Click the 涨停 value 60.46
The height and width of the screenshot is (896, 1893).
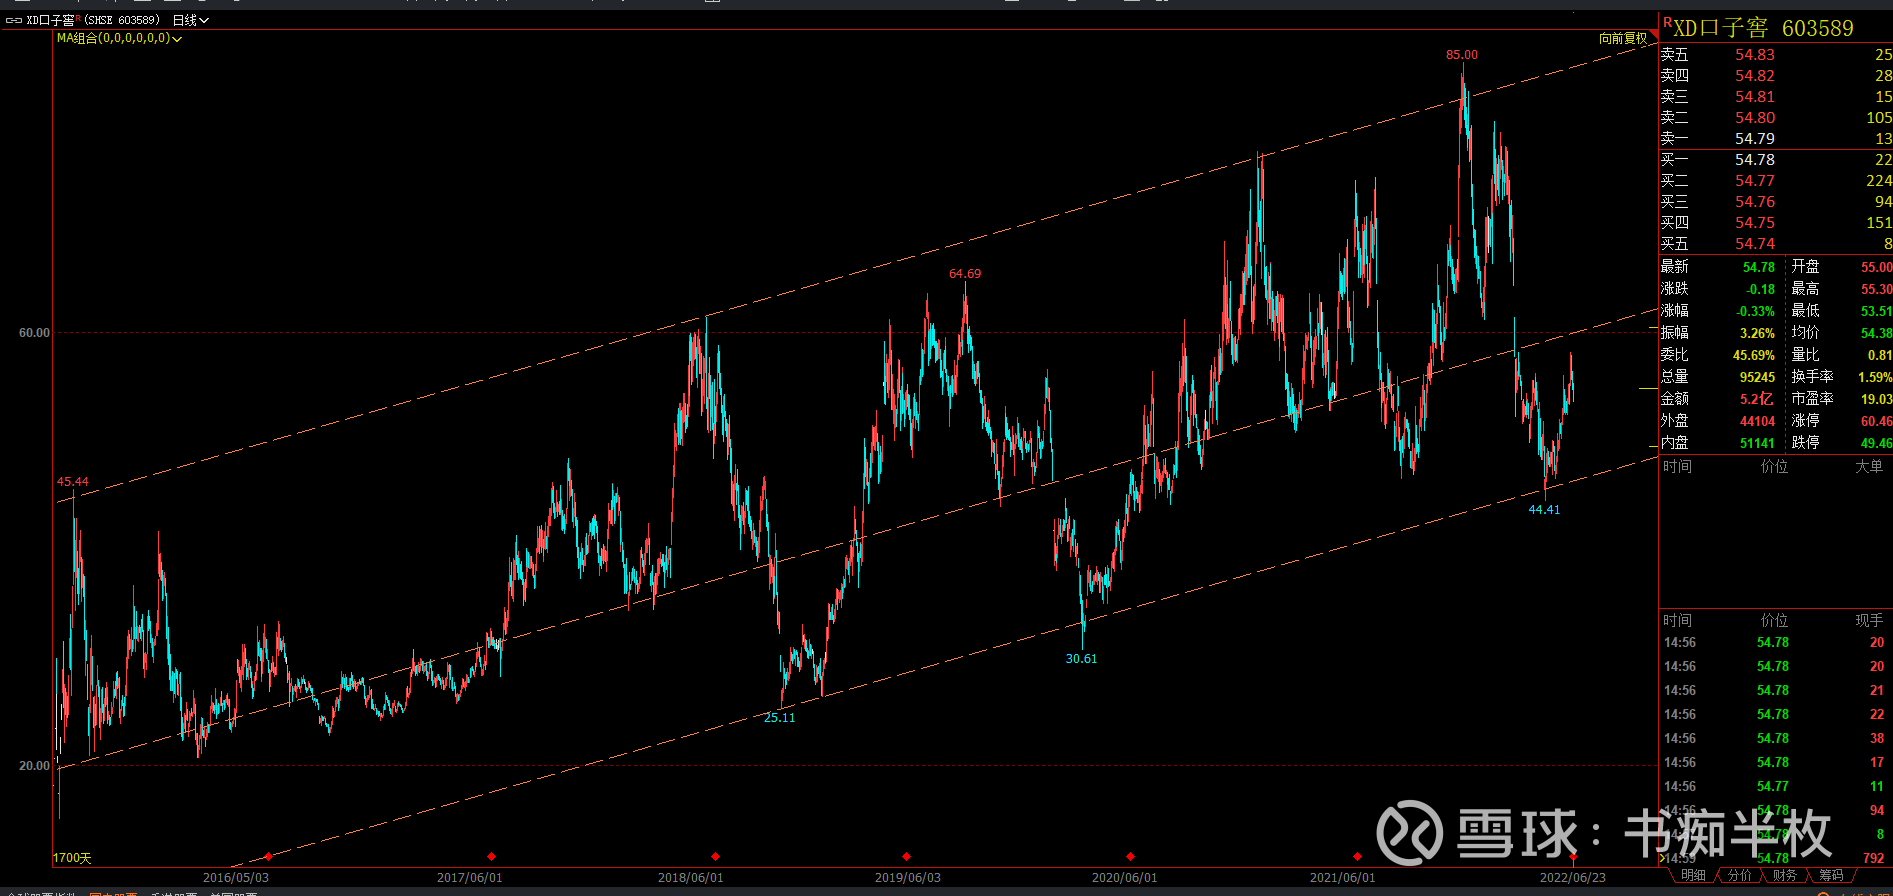[1876, 421]
